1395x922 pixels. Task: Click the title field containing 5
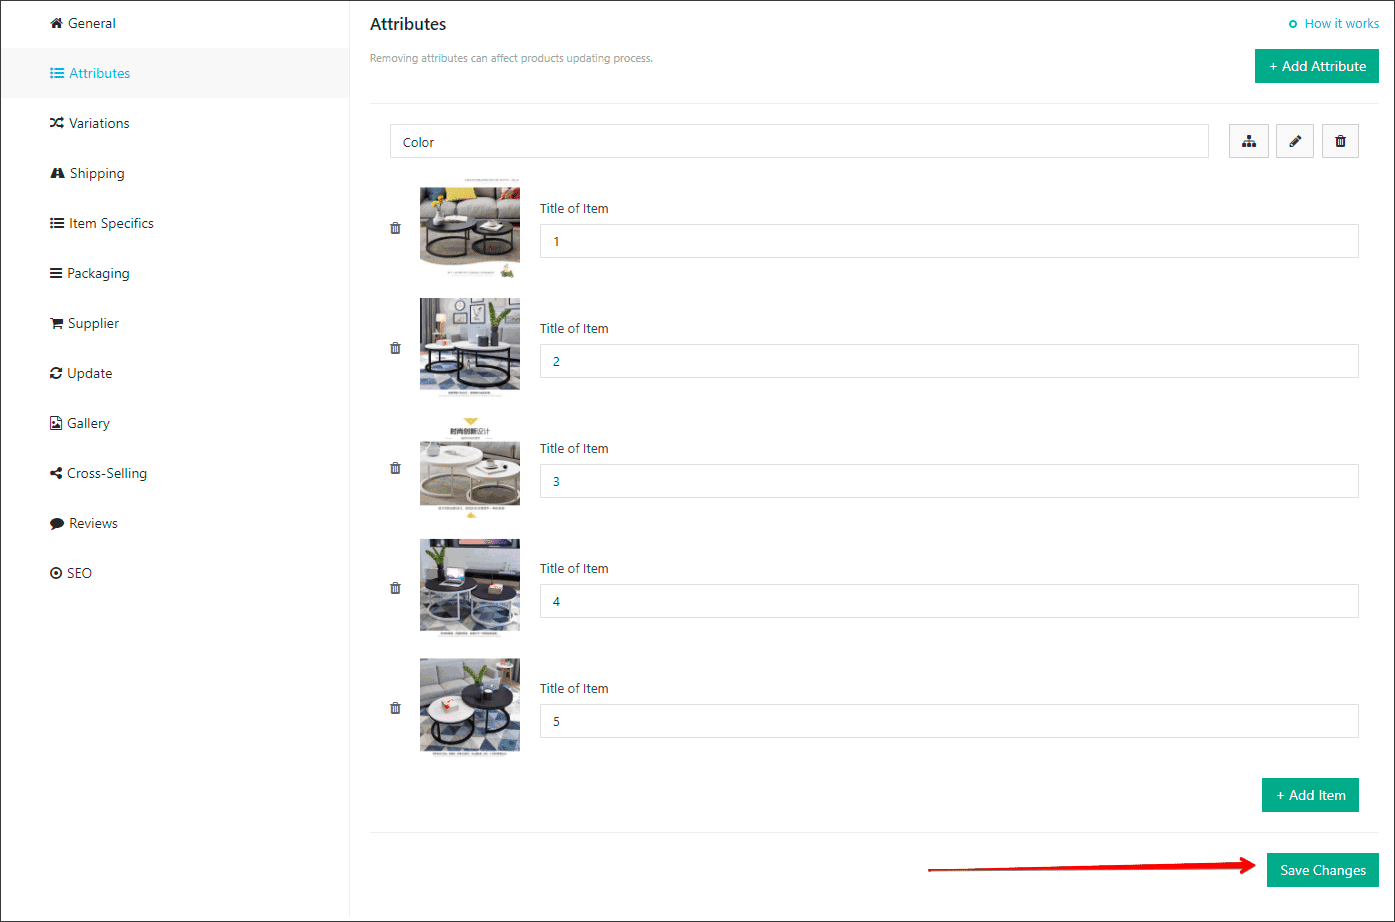click(x=949, y=721)
